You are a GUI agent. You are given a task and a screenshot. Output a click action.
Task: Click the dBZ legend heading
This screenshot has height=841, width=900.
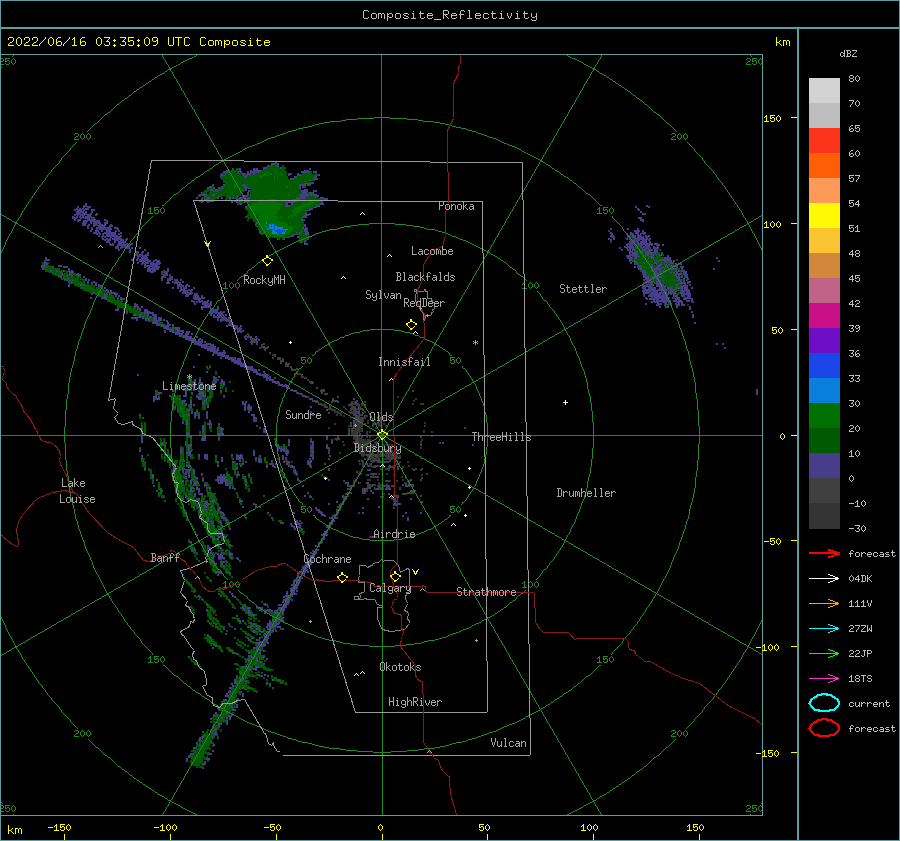[x=848, y=53]
